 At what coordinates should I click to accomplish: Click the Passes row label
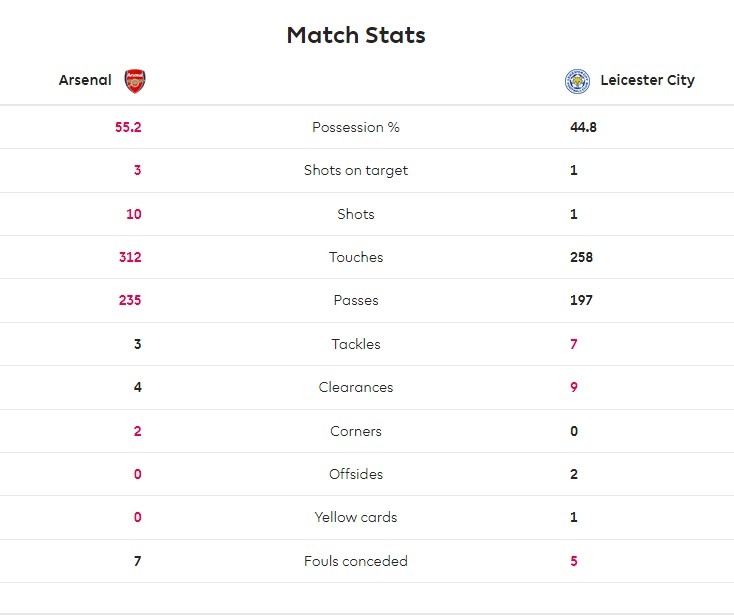(356, 300)
